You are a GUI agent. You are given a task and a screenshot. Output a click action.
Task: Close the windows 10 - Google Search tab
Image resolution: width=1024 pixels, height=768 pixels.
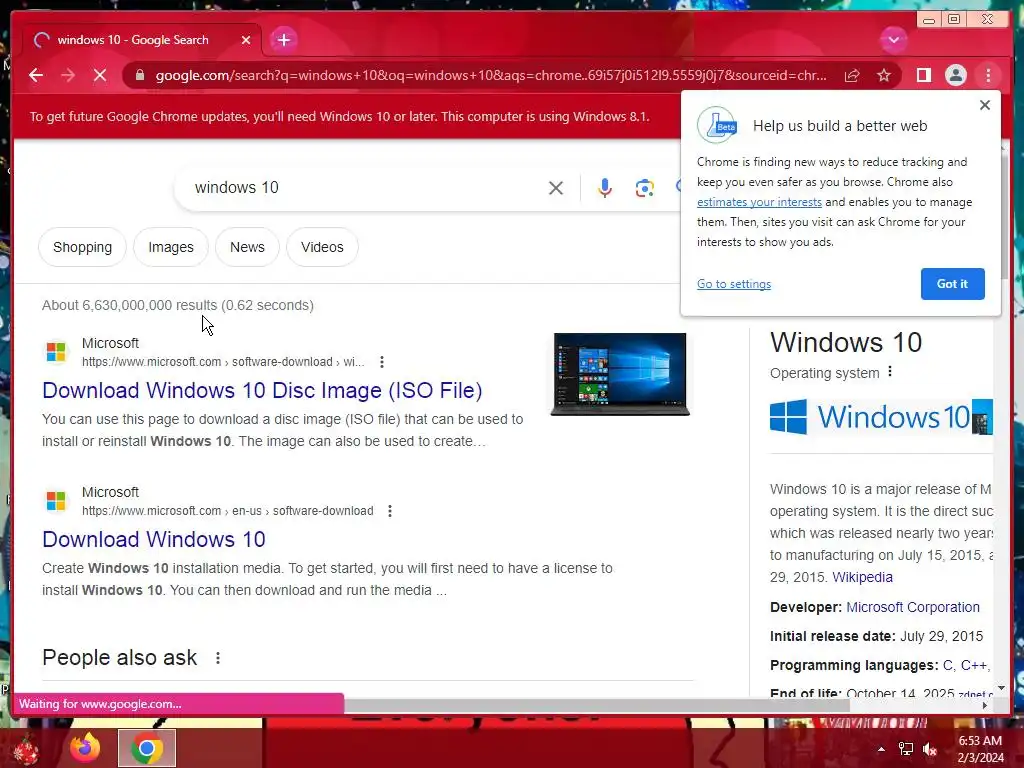pyautogui.click(x=246, y=40)
